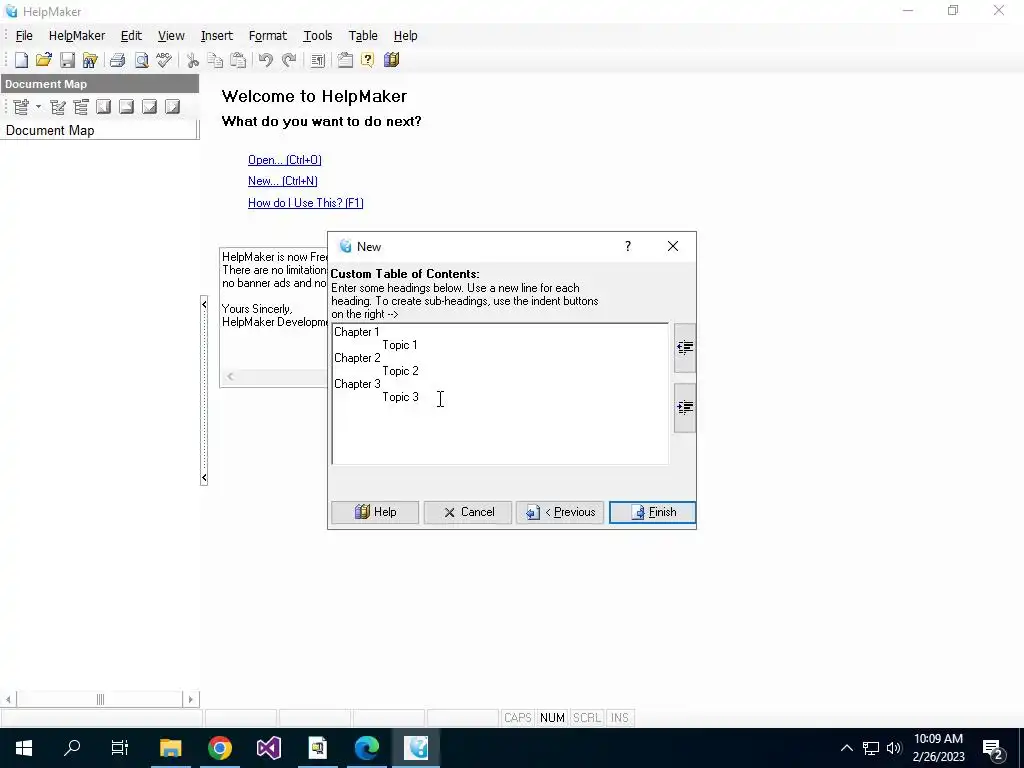Click the help books toolbar icon
Viewport: 1024px width, 768px height.
pyautogui.click(x=391, y=60)
